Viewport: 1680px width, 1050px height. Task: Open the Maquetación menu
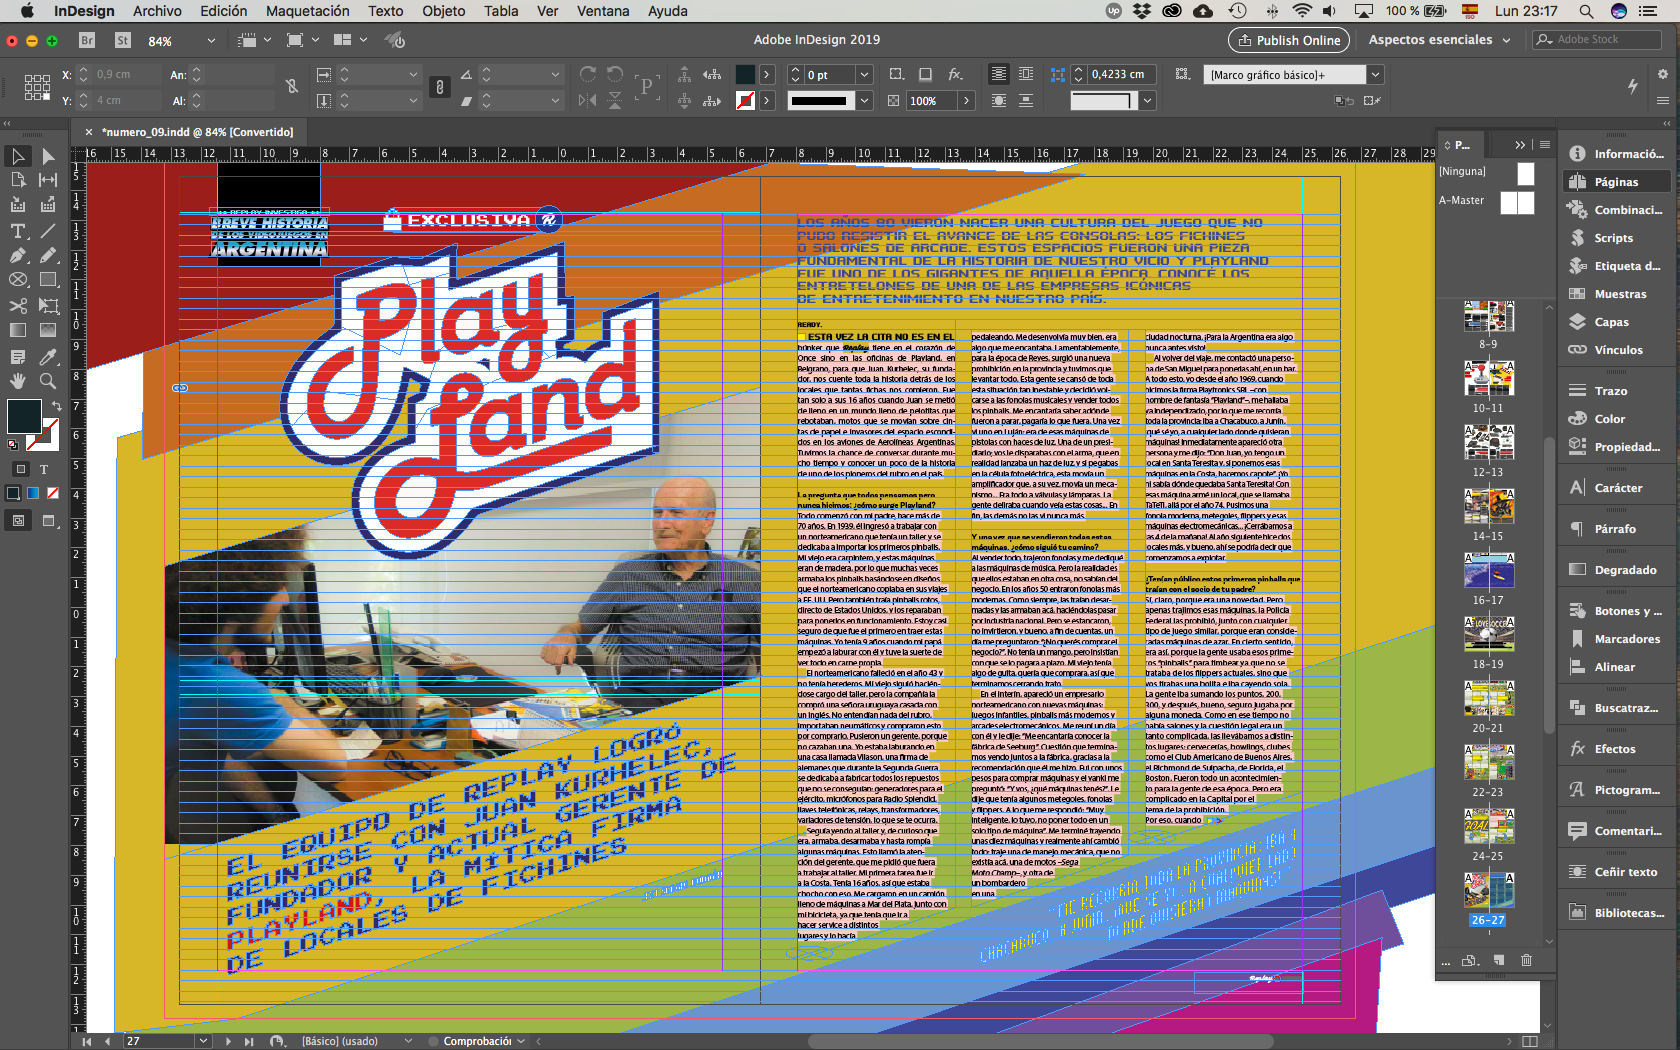(x=307, y=11)
